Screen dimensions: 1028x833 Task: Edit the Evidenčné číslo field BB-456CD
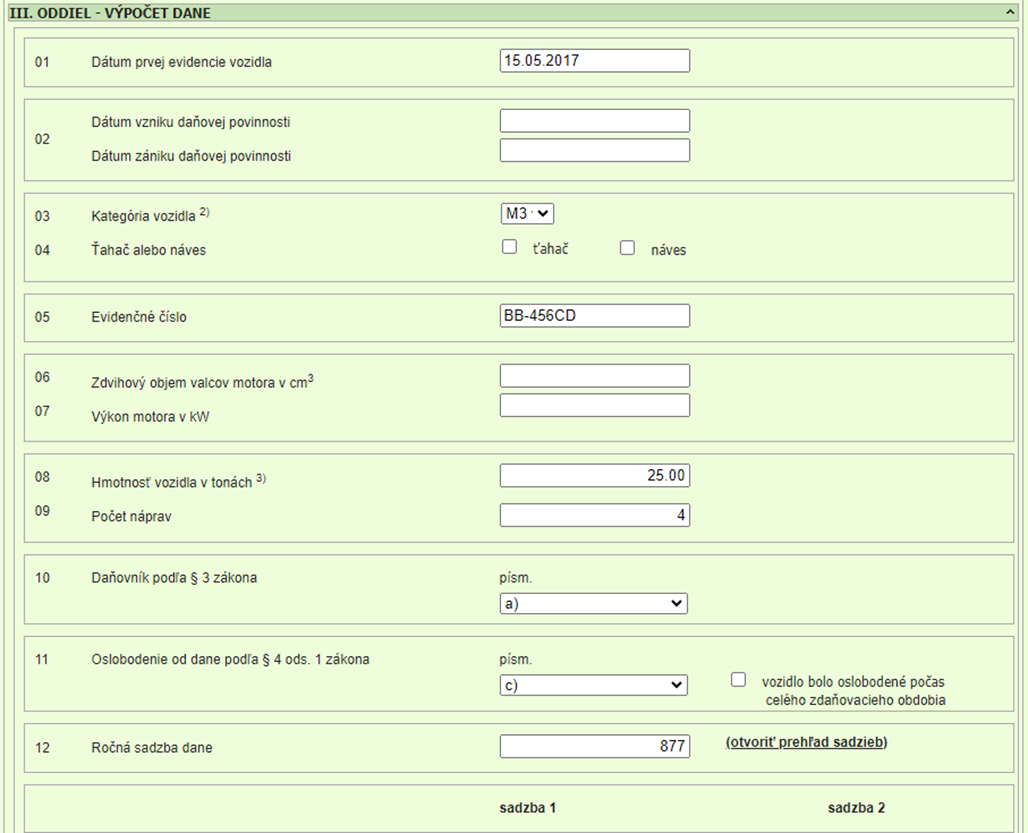coord(595,315)
